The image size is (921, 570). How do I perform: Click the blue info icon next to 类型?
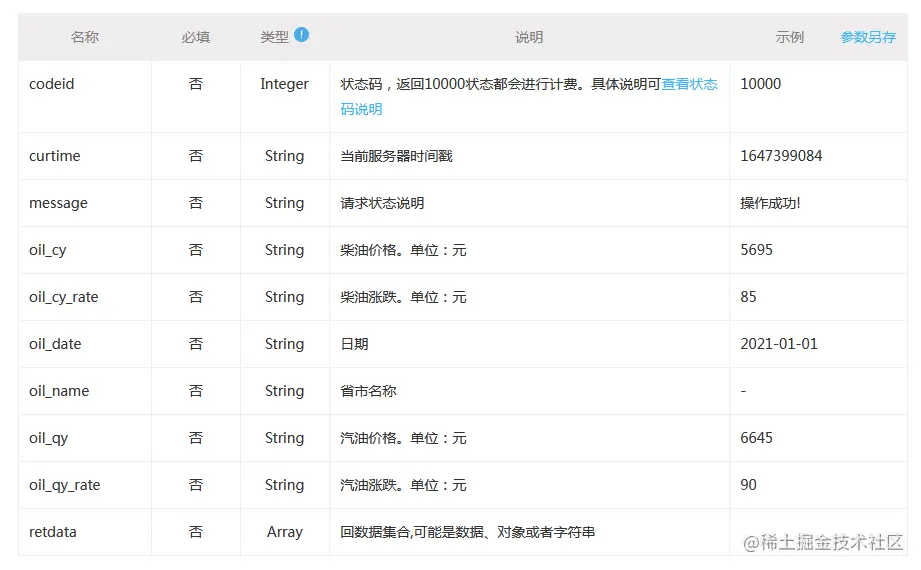(301, 35)
